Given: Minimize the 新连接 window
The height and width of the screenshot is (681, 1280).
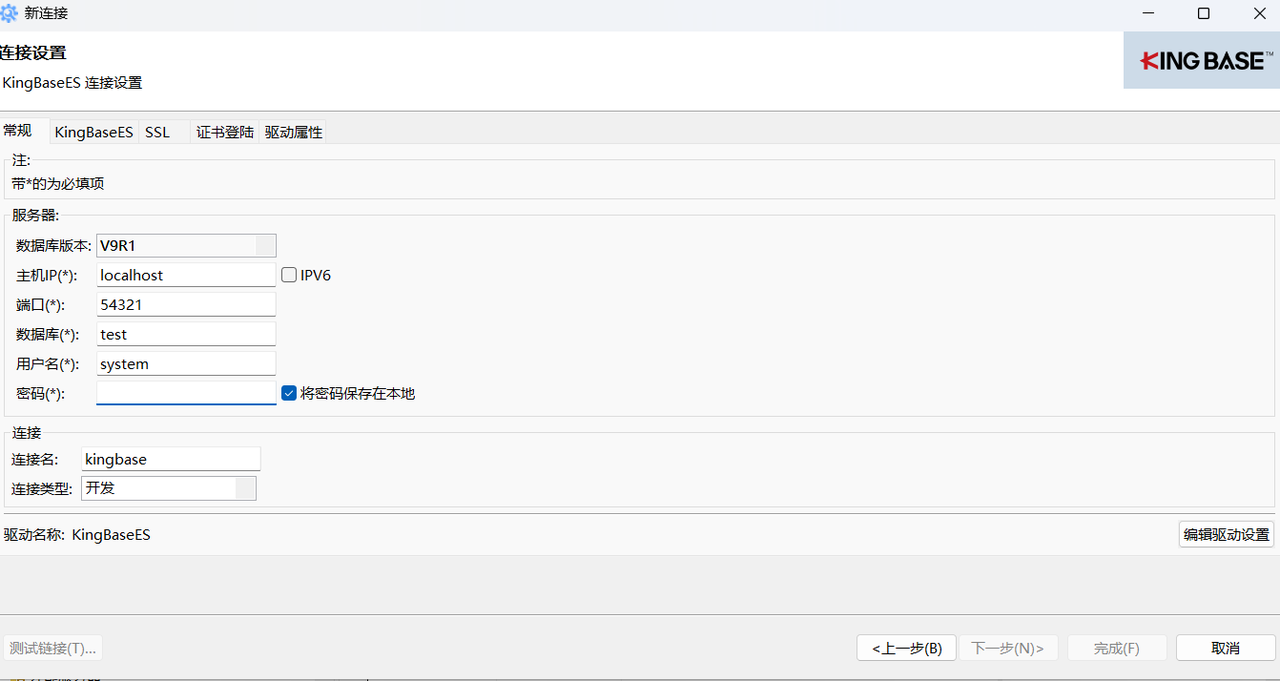Looking at the screenshot, I should pos(1147,14).
